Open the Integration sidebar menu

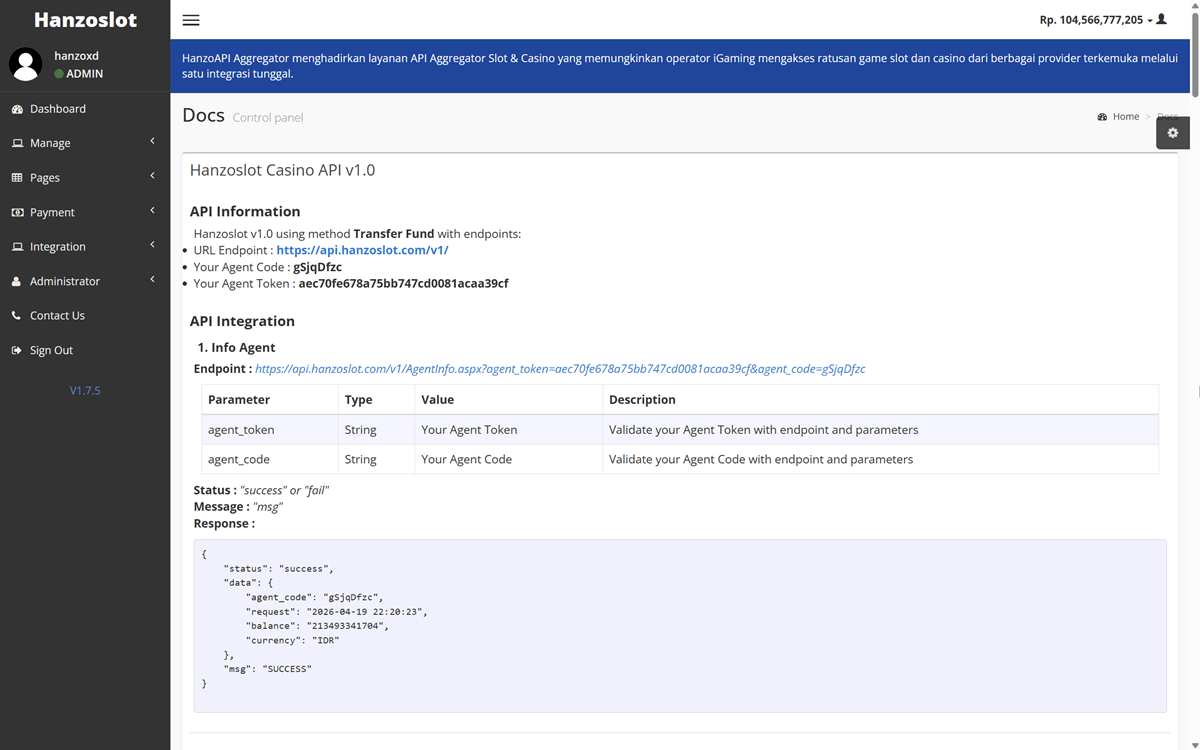85,247
